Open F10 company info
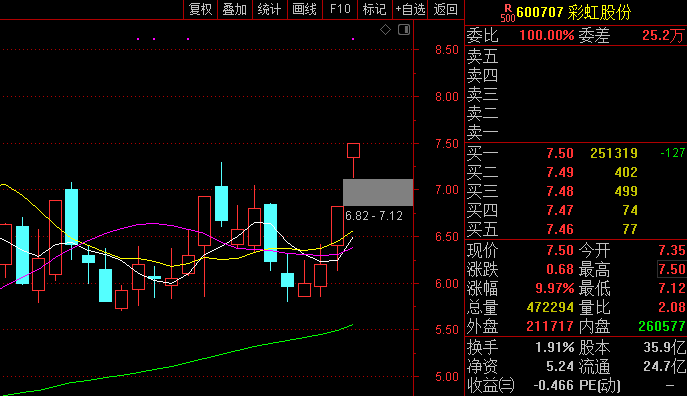 tap(340, 9)
